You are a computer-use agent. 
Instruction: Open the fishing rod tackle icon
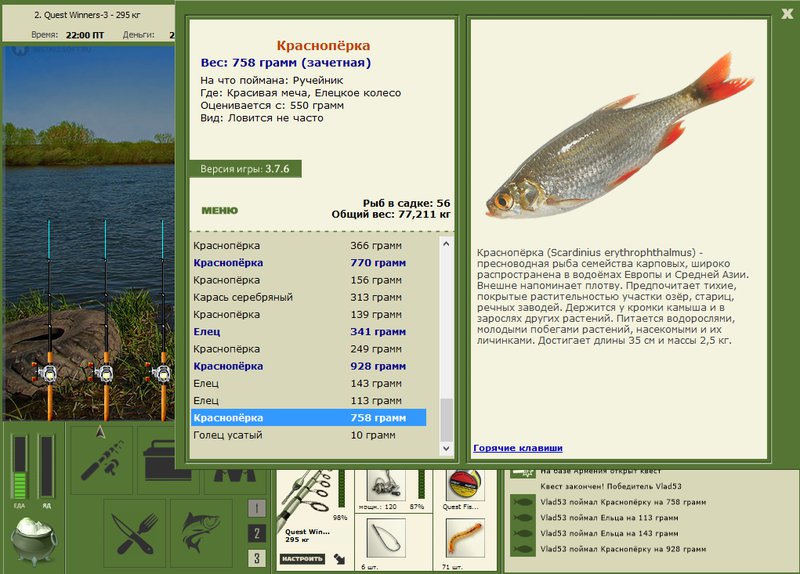[x=102, y=461]
